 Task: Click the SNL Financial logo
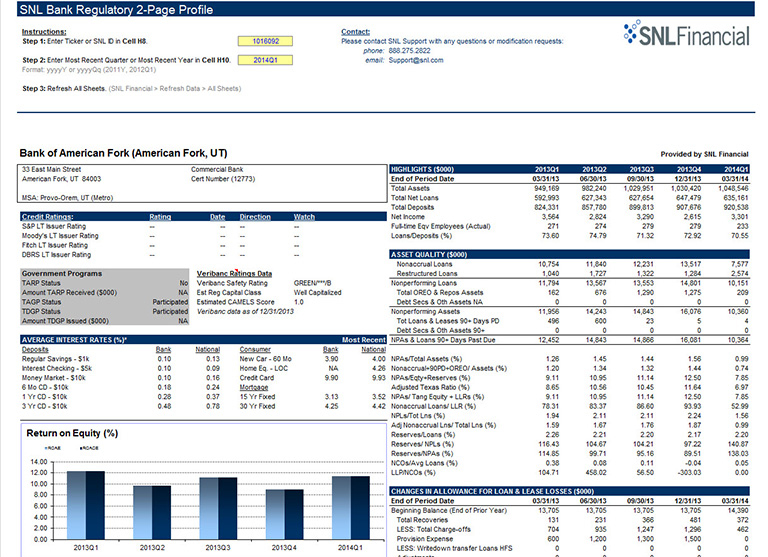(x=685, y=36)
